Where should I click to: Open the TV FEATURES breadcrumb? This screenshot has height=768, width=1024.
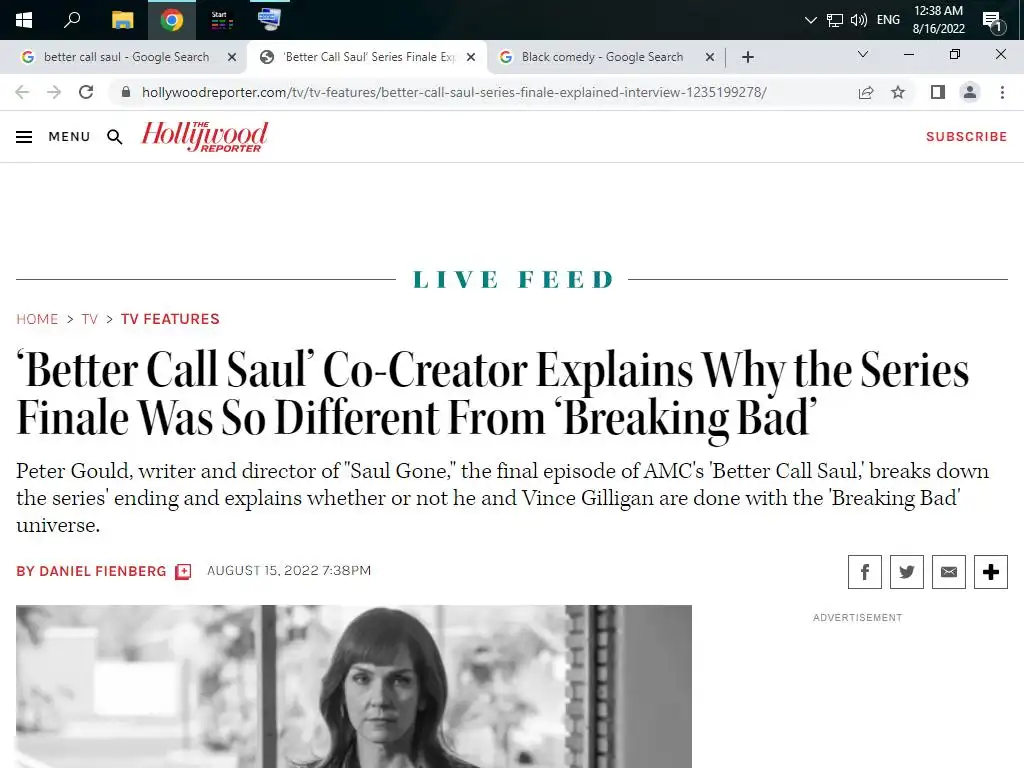(170, 319)
